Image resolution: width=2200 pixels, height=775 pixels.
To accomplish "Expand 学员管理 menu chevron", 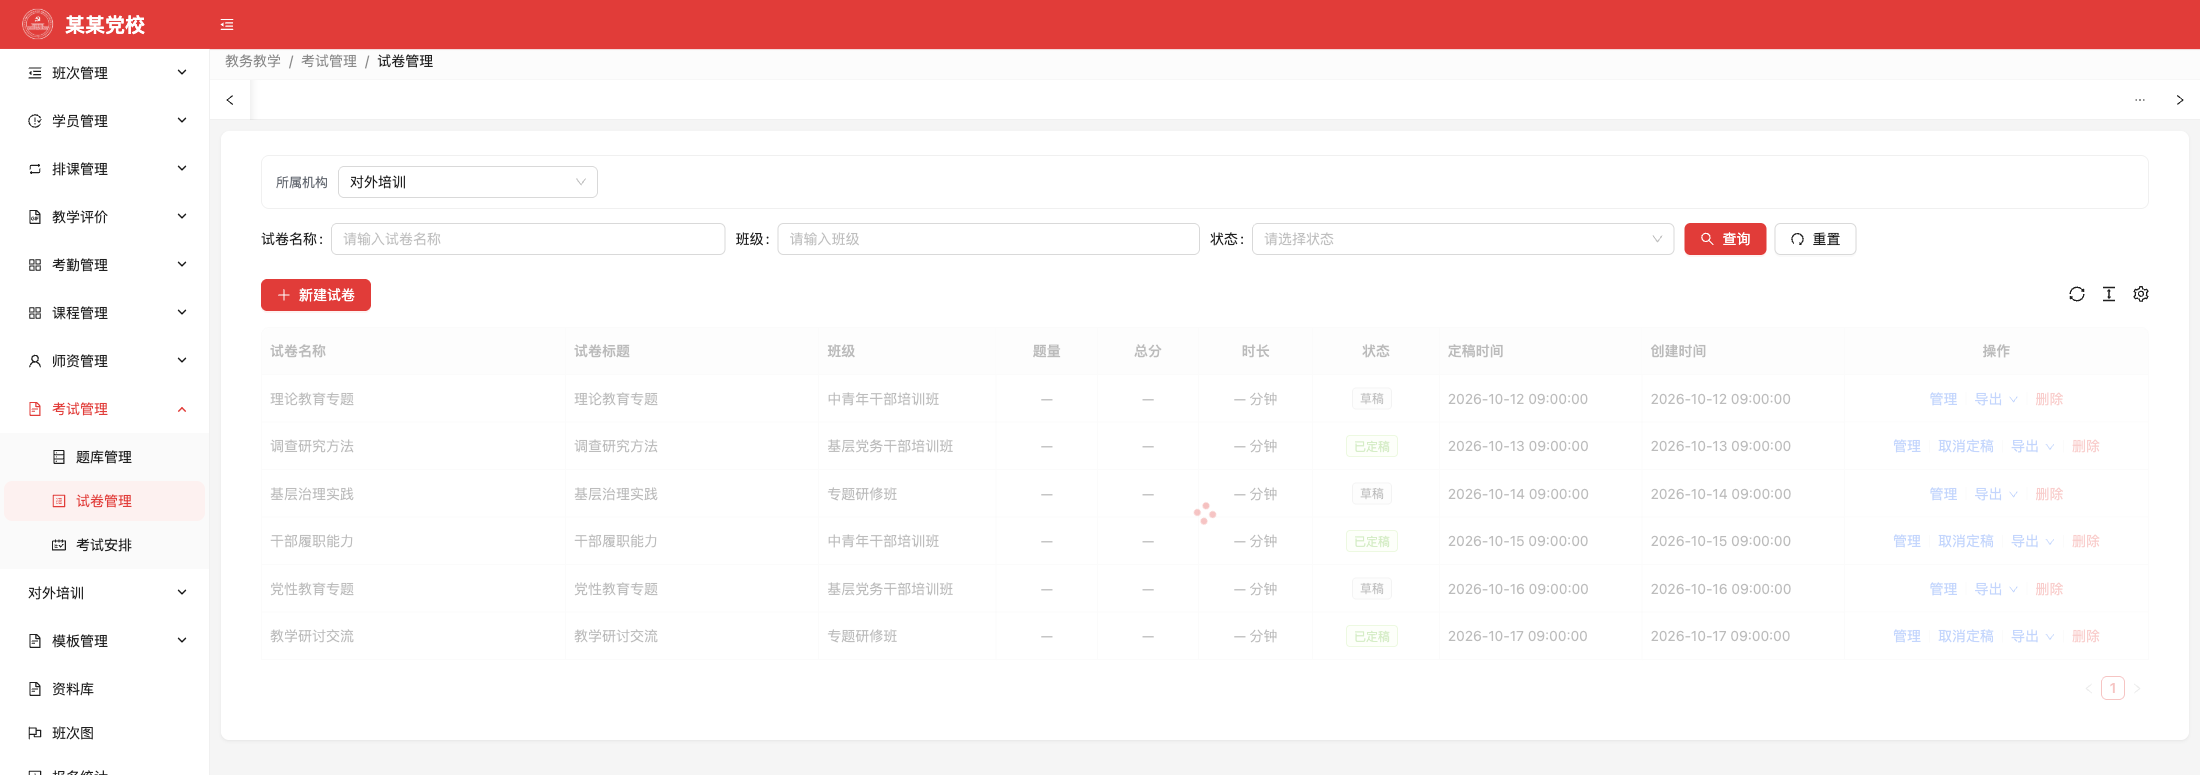I will [x=182, y=121].
